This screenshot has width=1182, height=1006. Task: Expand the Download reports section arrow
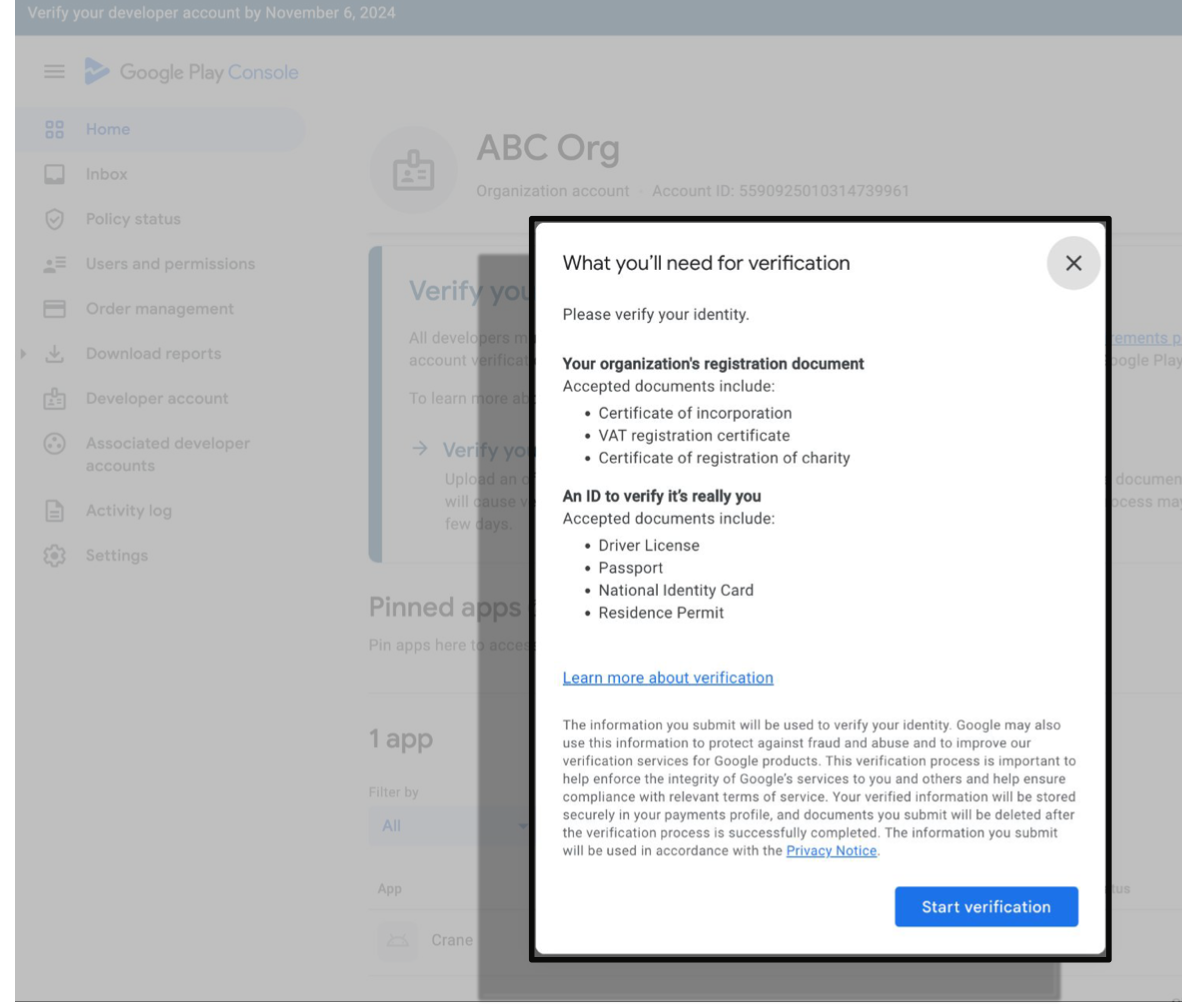(x=23, y=353)
